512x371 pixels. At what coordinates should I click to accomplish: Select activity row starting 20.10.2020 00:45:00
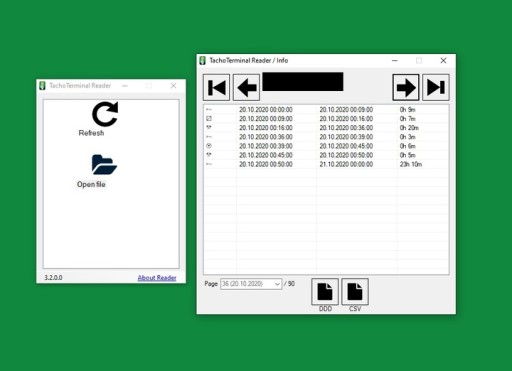[x=326, y=155]
